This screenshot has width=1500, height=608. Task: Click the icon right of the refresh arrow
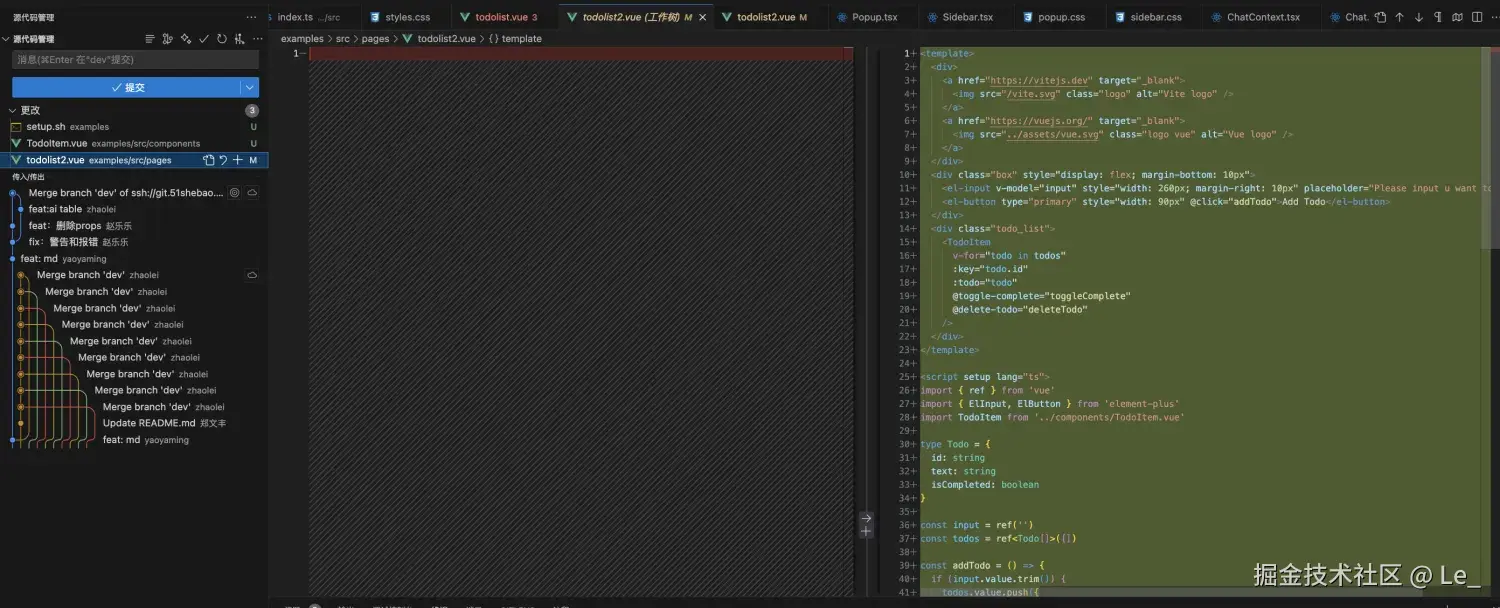238,39
